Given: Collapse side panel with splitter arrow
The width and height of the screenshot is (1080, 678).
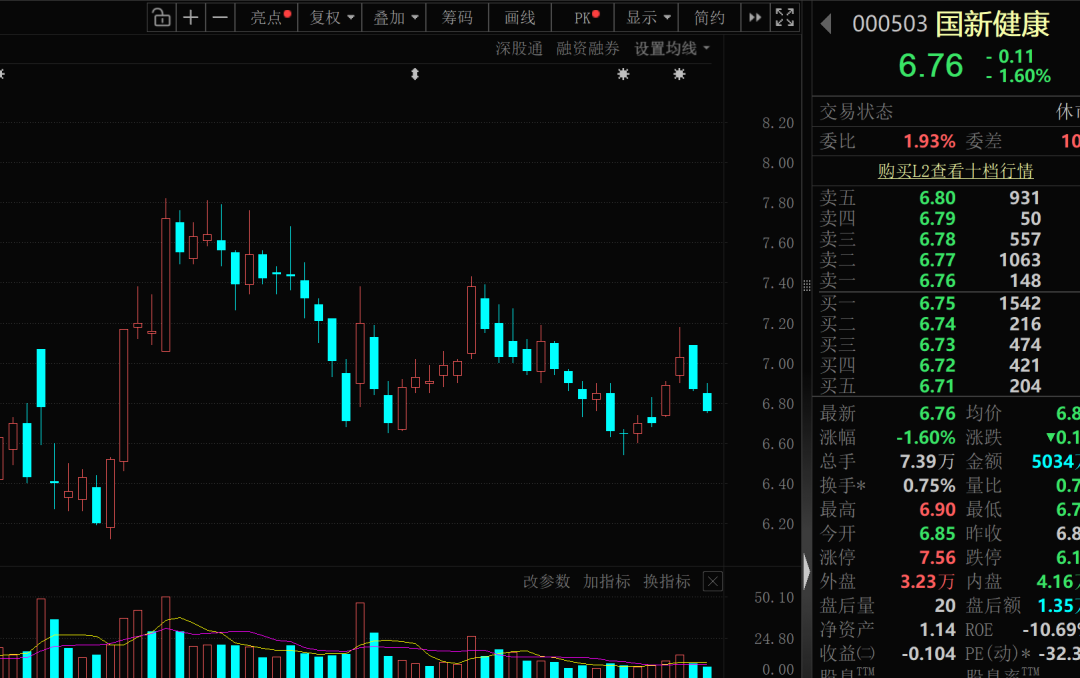Looking at the screenshot, I should coord(807,571).
